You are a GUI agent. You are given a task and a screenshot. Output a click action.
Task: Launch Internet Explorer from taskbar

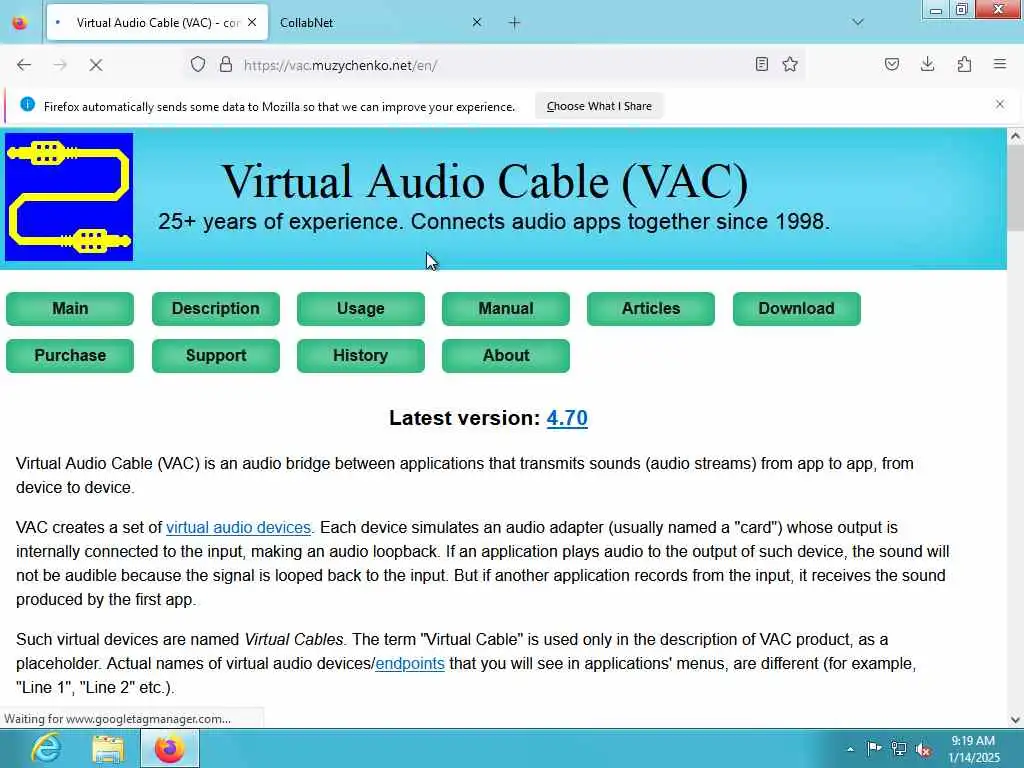pos(46,748)
